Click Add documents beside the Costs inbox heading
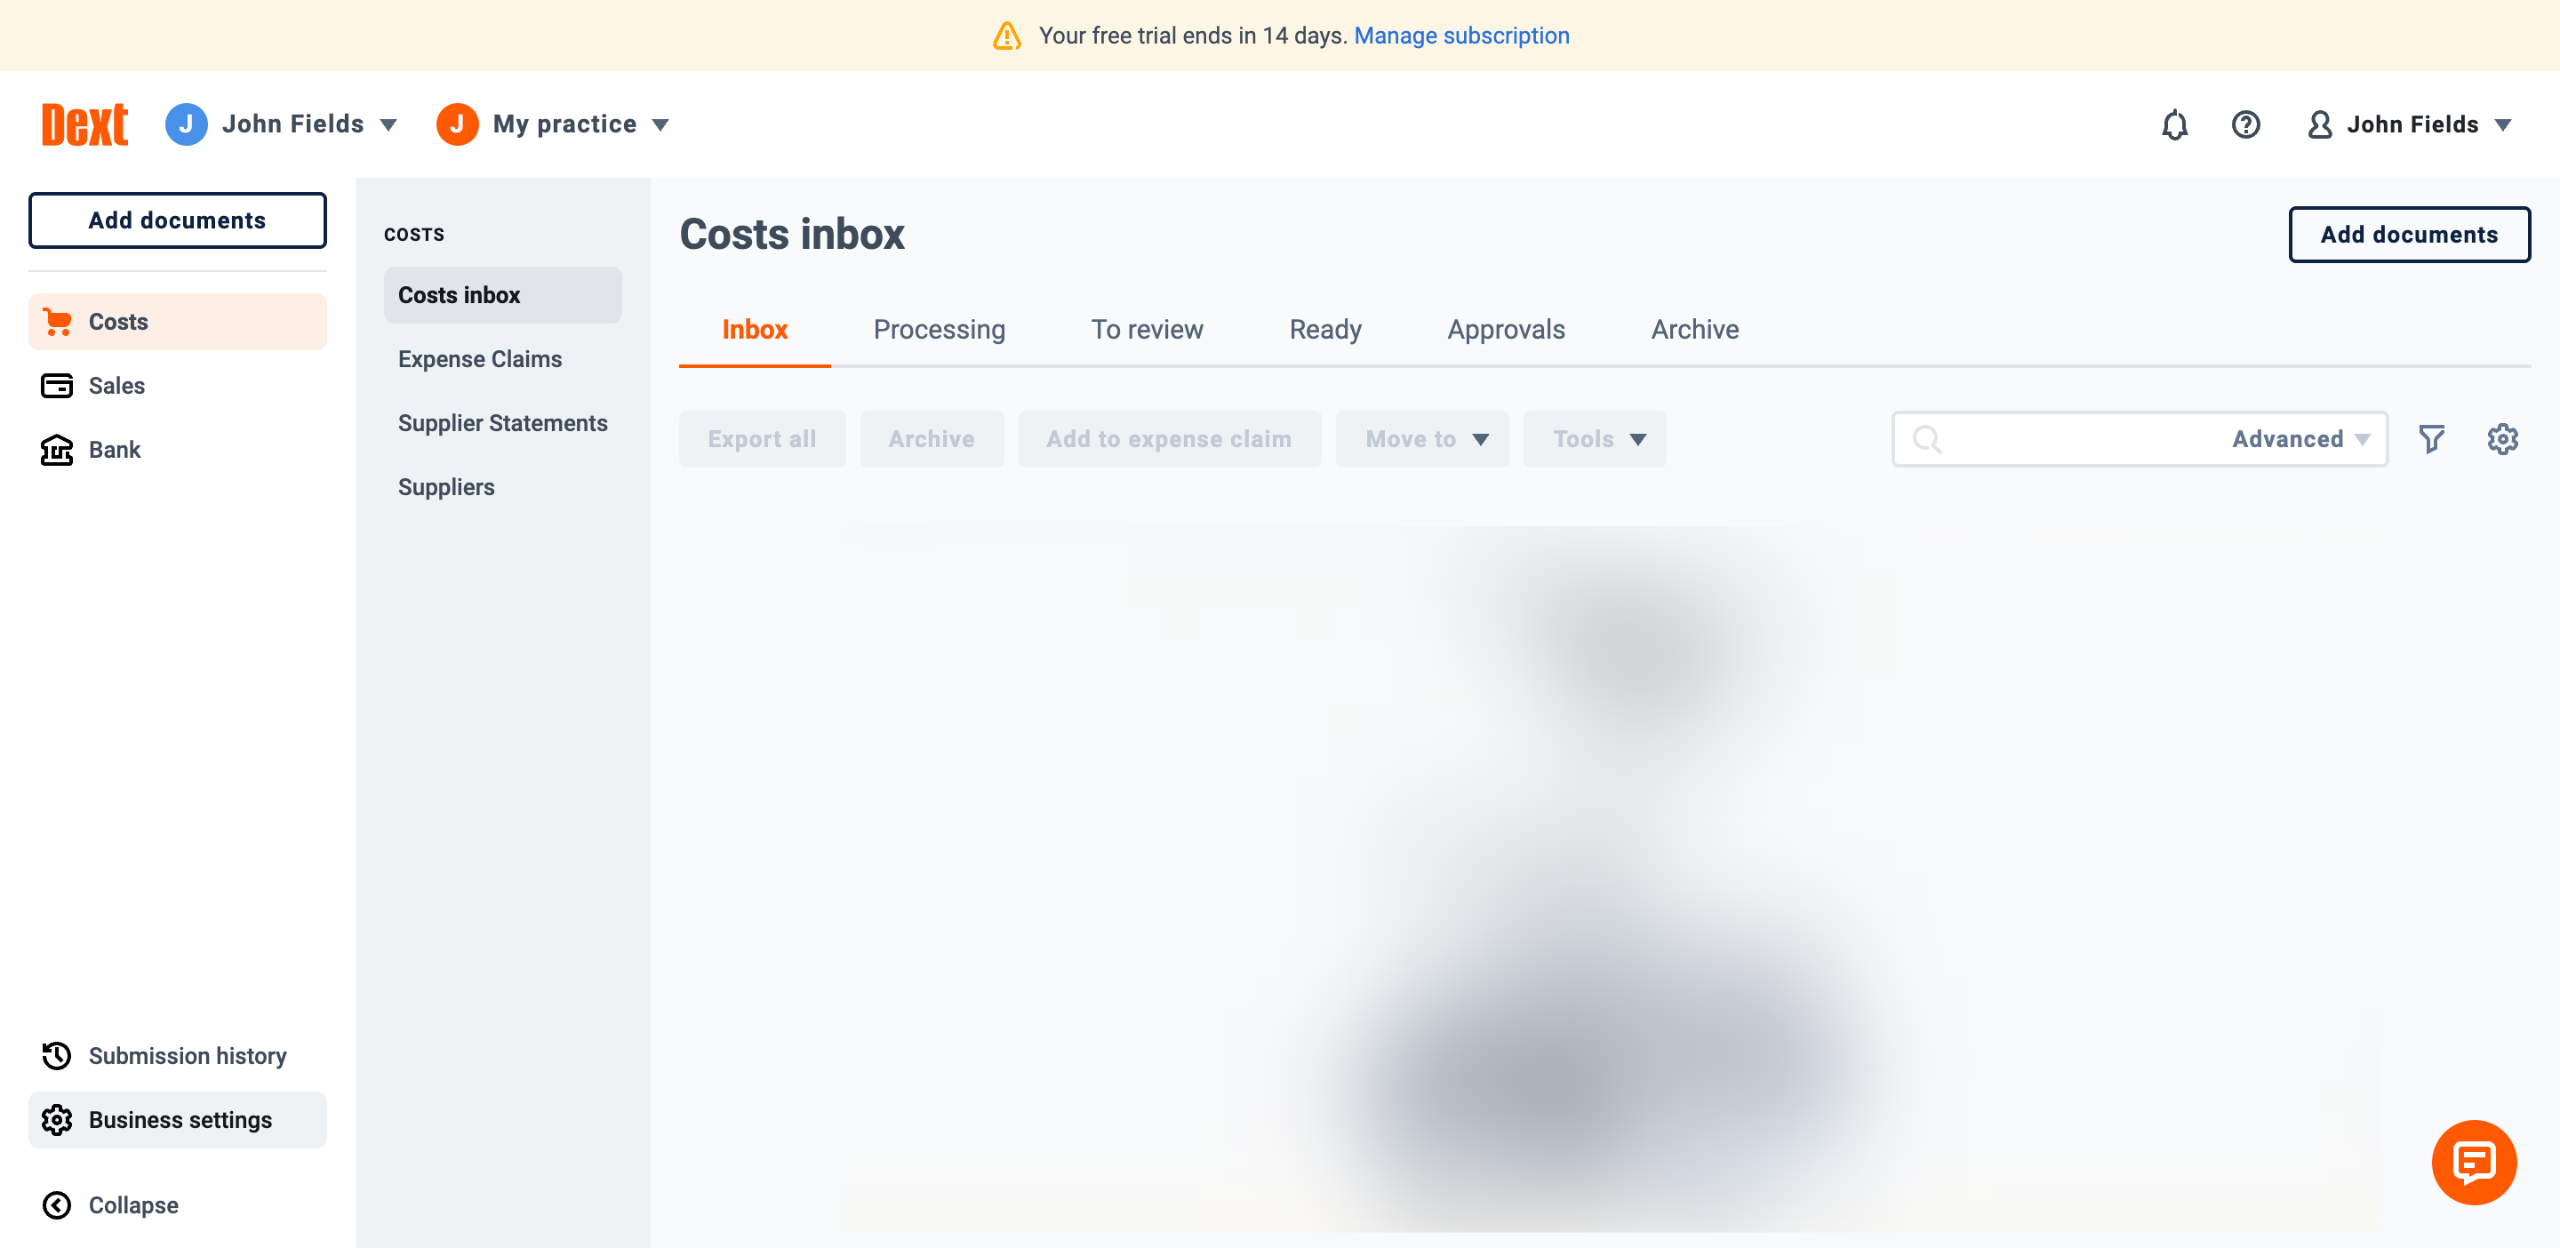2560x1248 pixels. [x=2409, y=234]
